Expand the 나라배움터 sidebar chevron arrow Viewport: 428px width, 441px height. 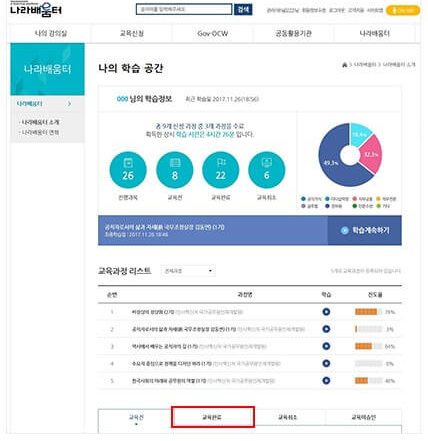click(69, 104)
